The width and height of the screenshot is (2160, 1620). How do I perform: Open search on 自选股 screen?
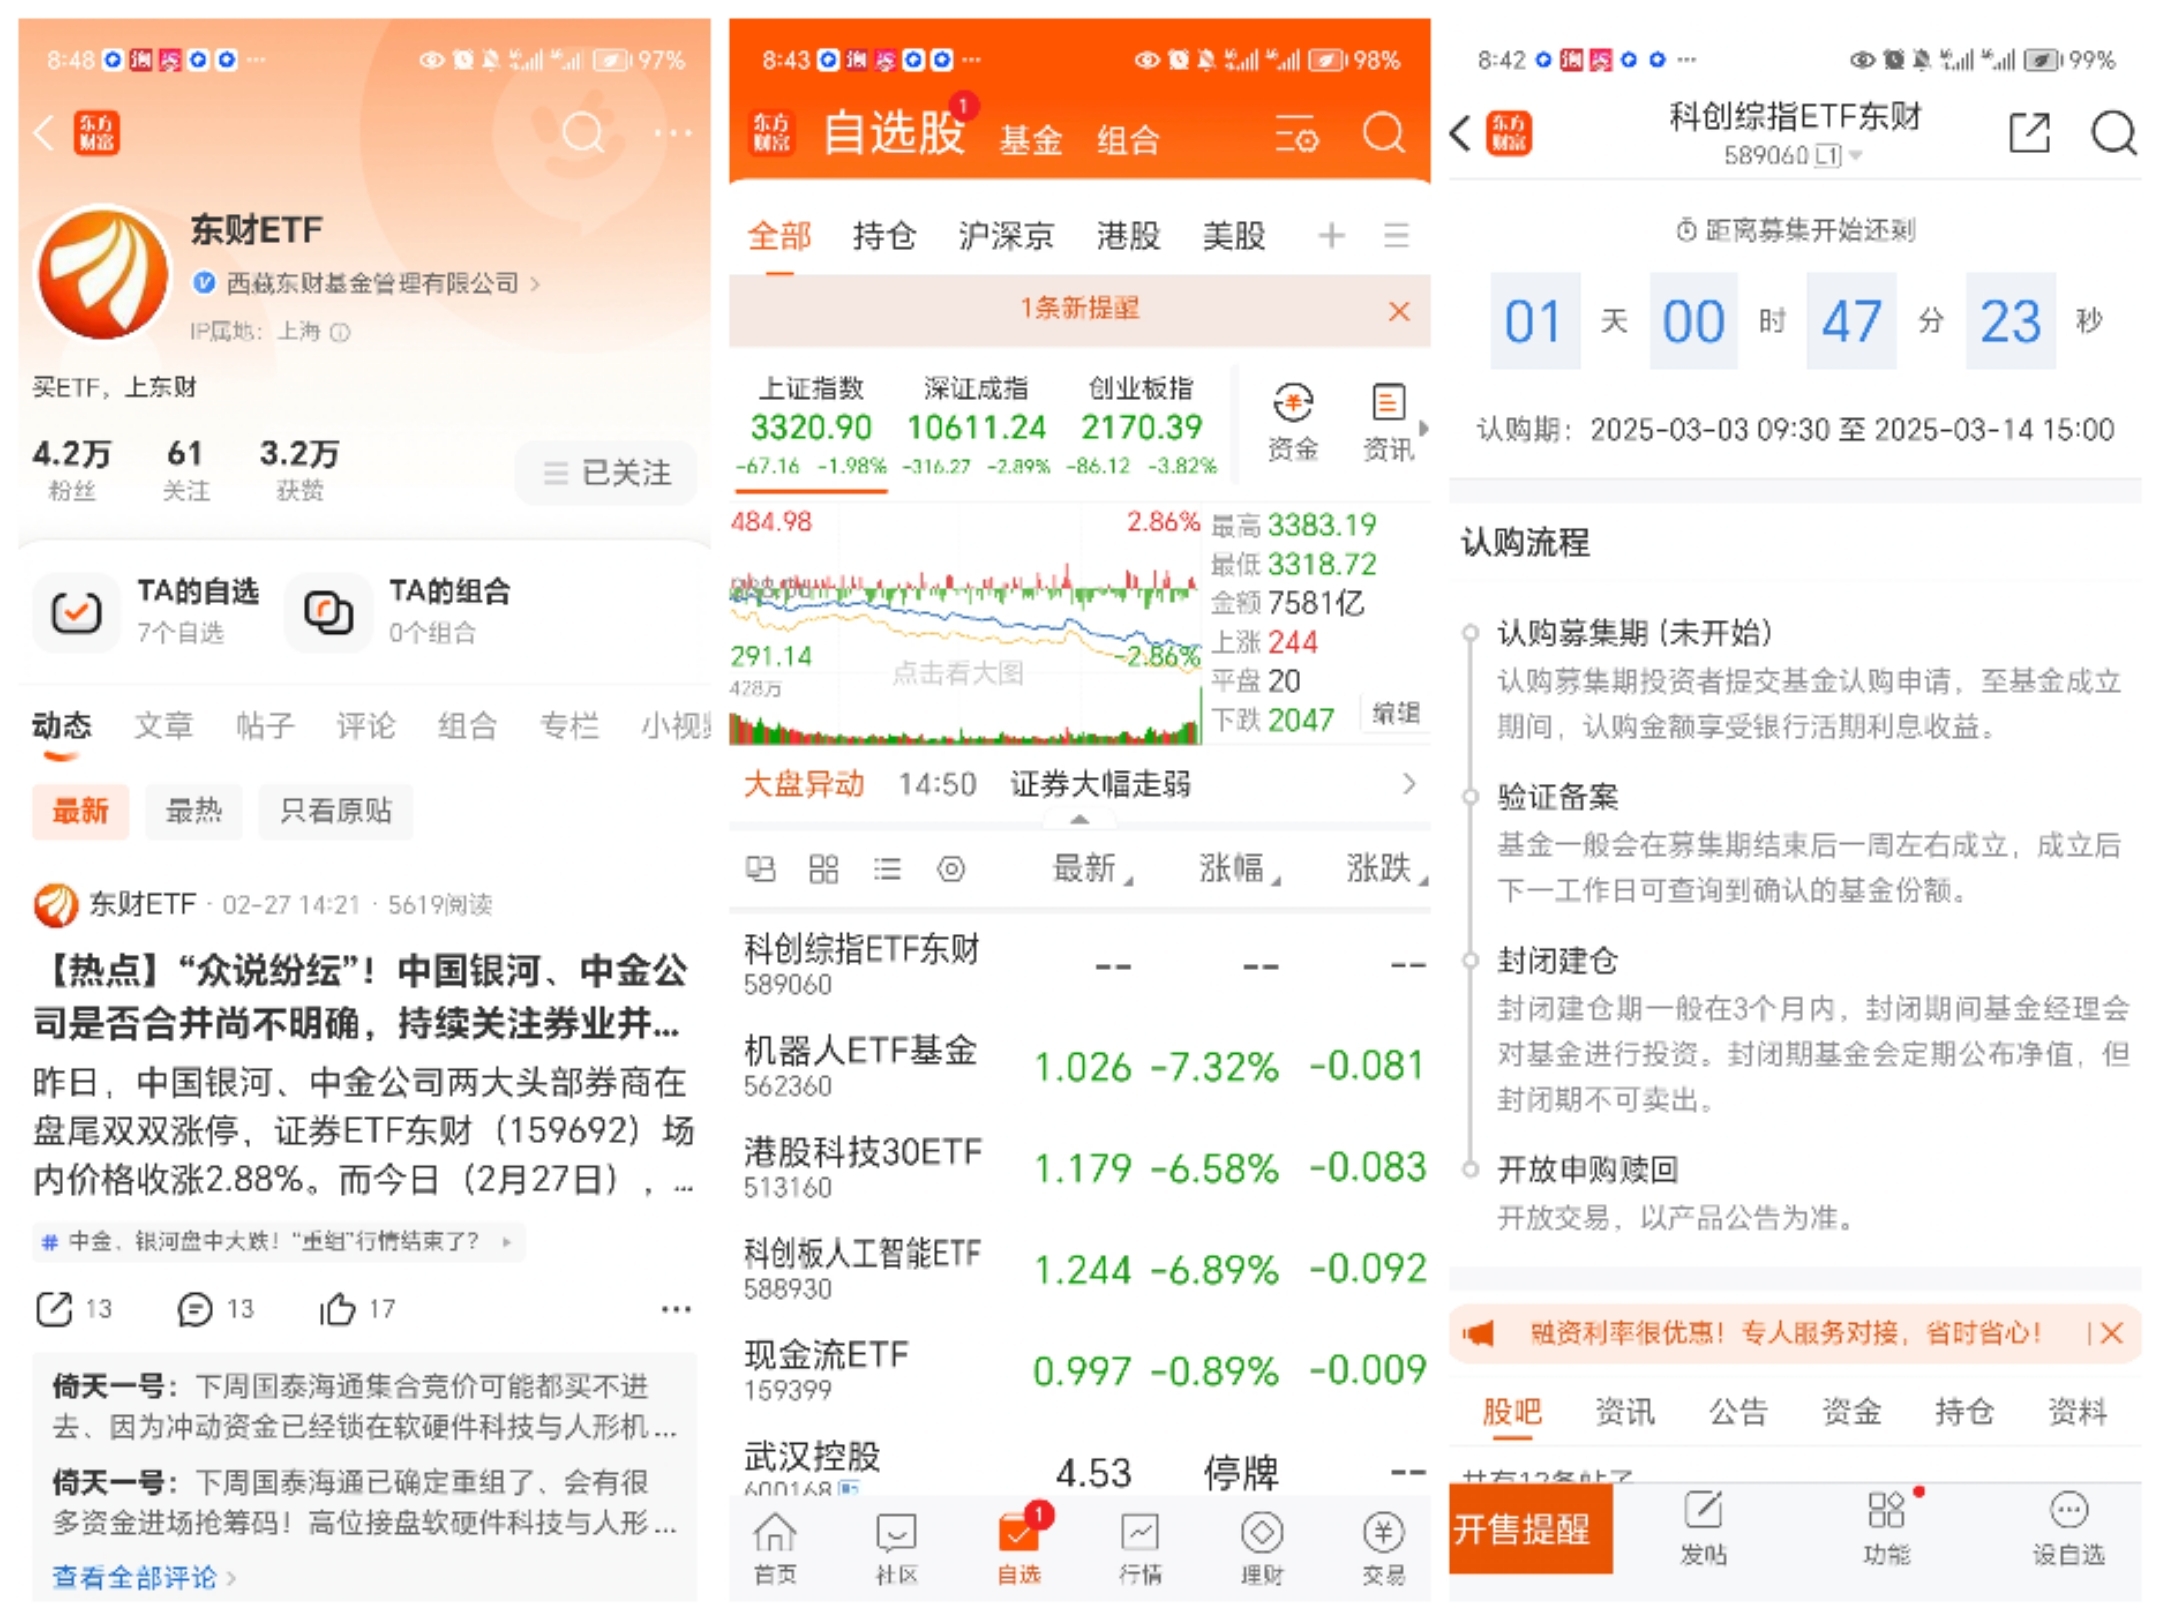pos(1384,132)
